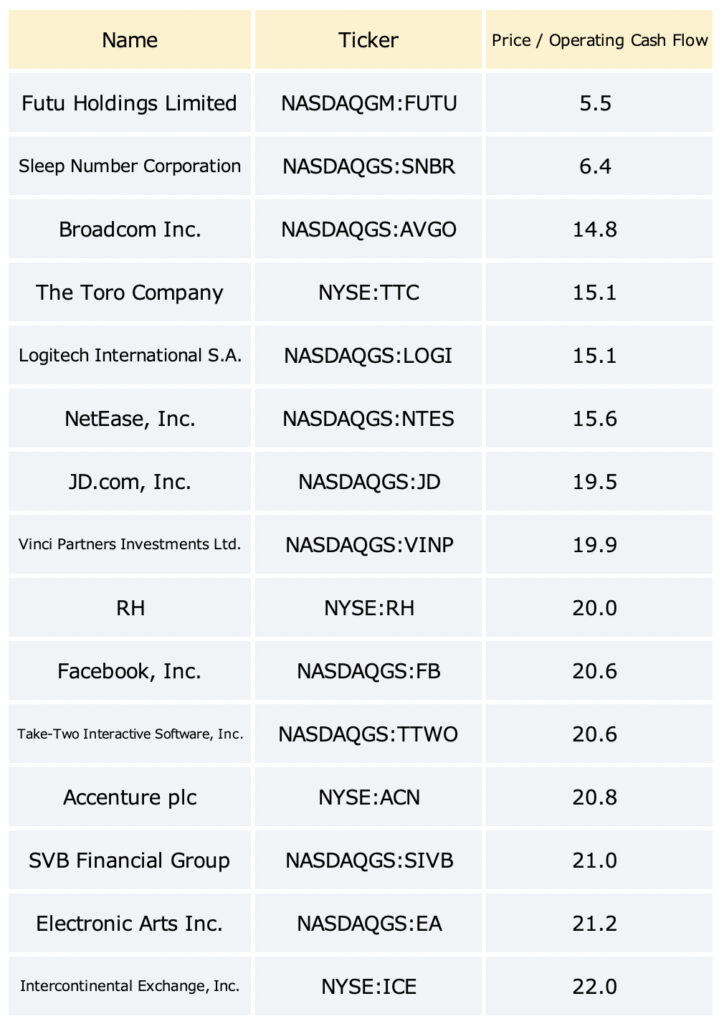Click the NASDAQGS:NTES ticker
The image size is (724, 1024).
[x=368, y=419]
